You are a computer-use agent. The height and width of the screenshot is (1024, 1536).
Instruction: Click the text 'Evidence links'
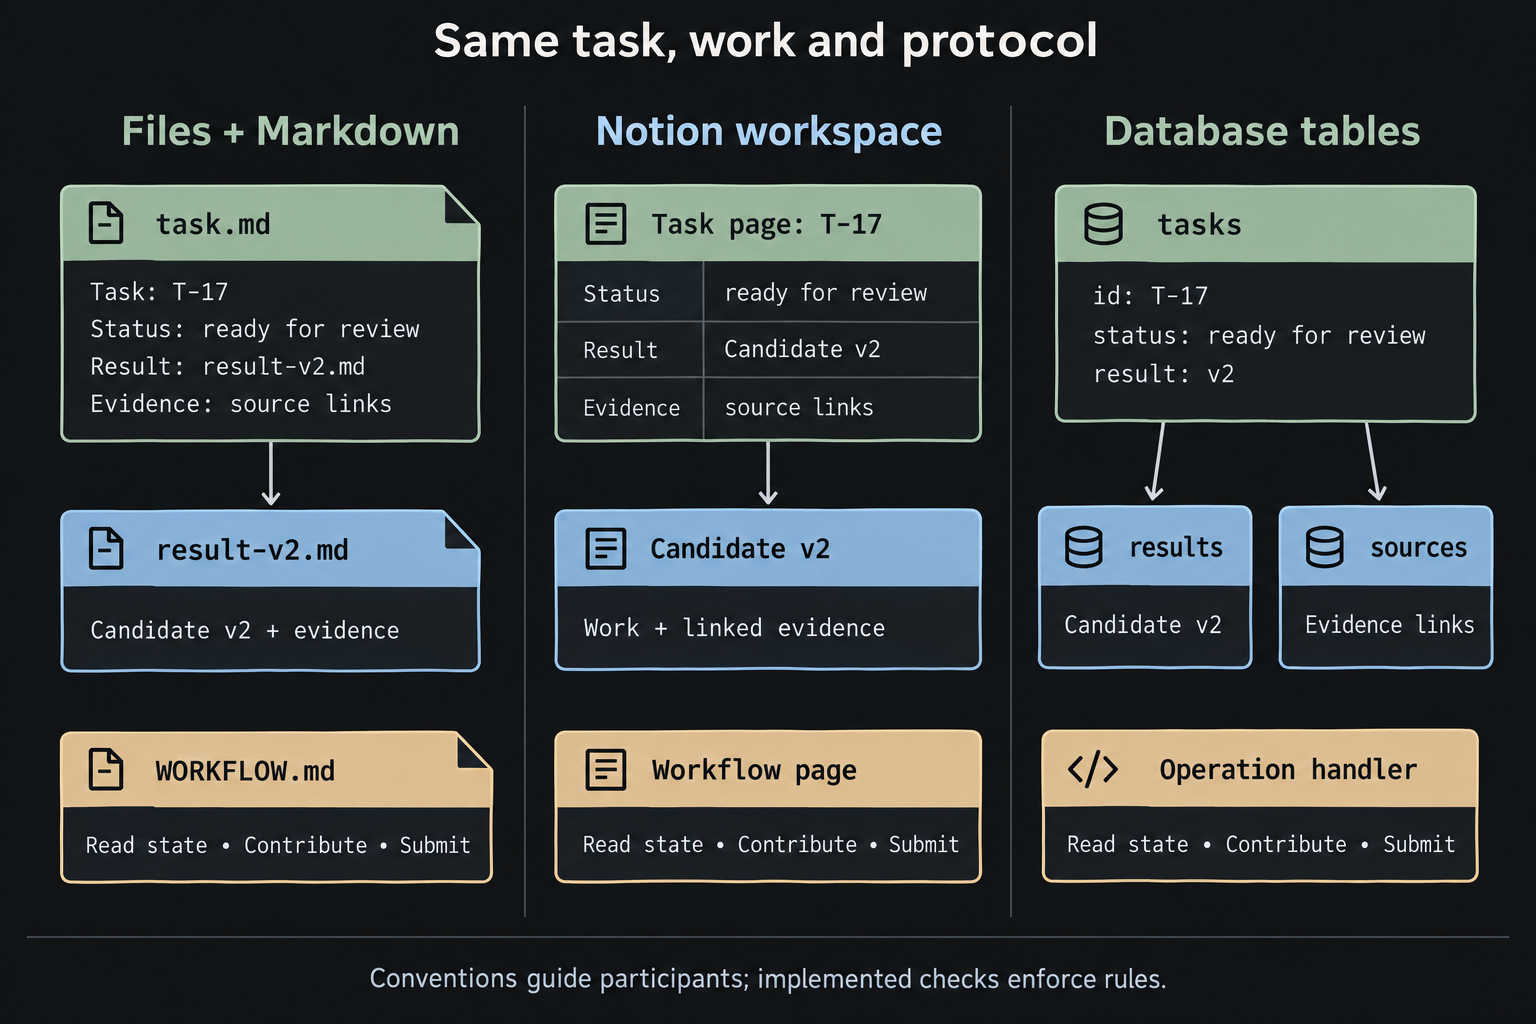pyautogui.click(x=1389, y=625)
